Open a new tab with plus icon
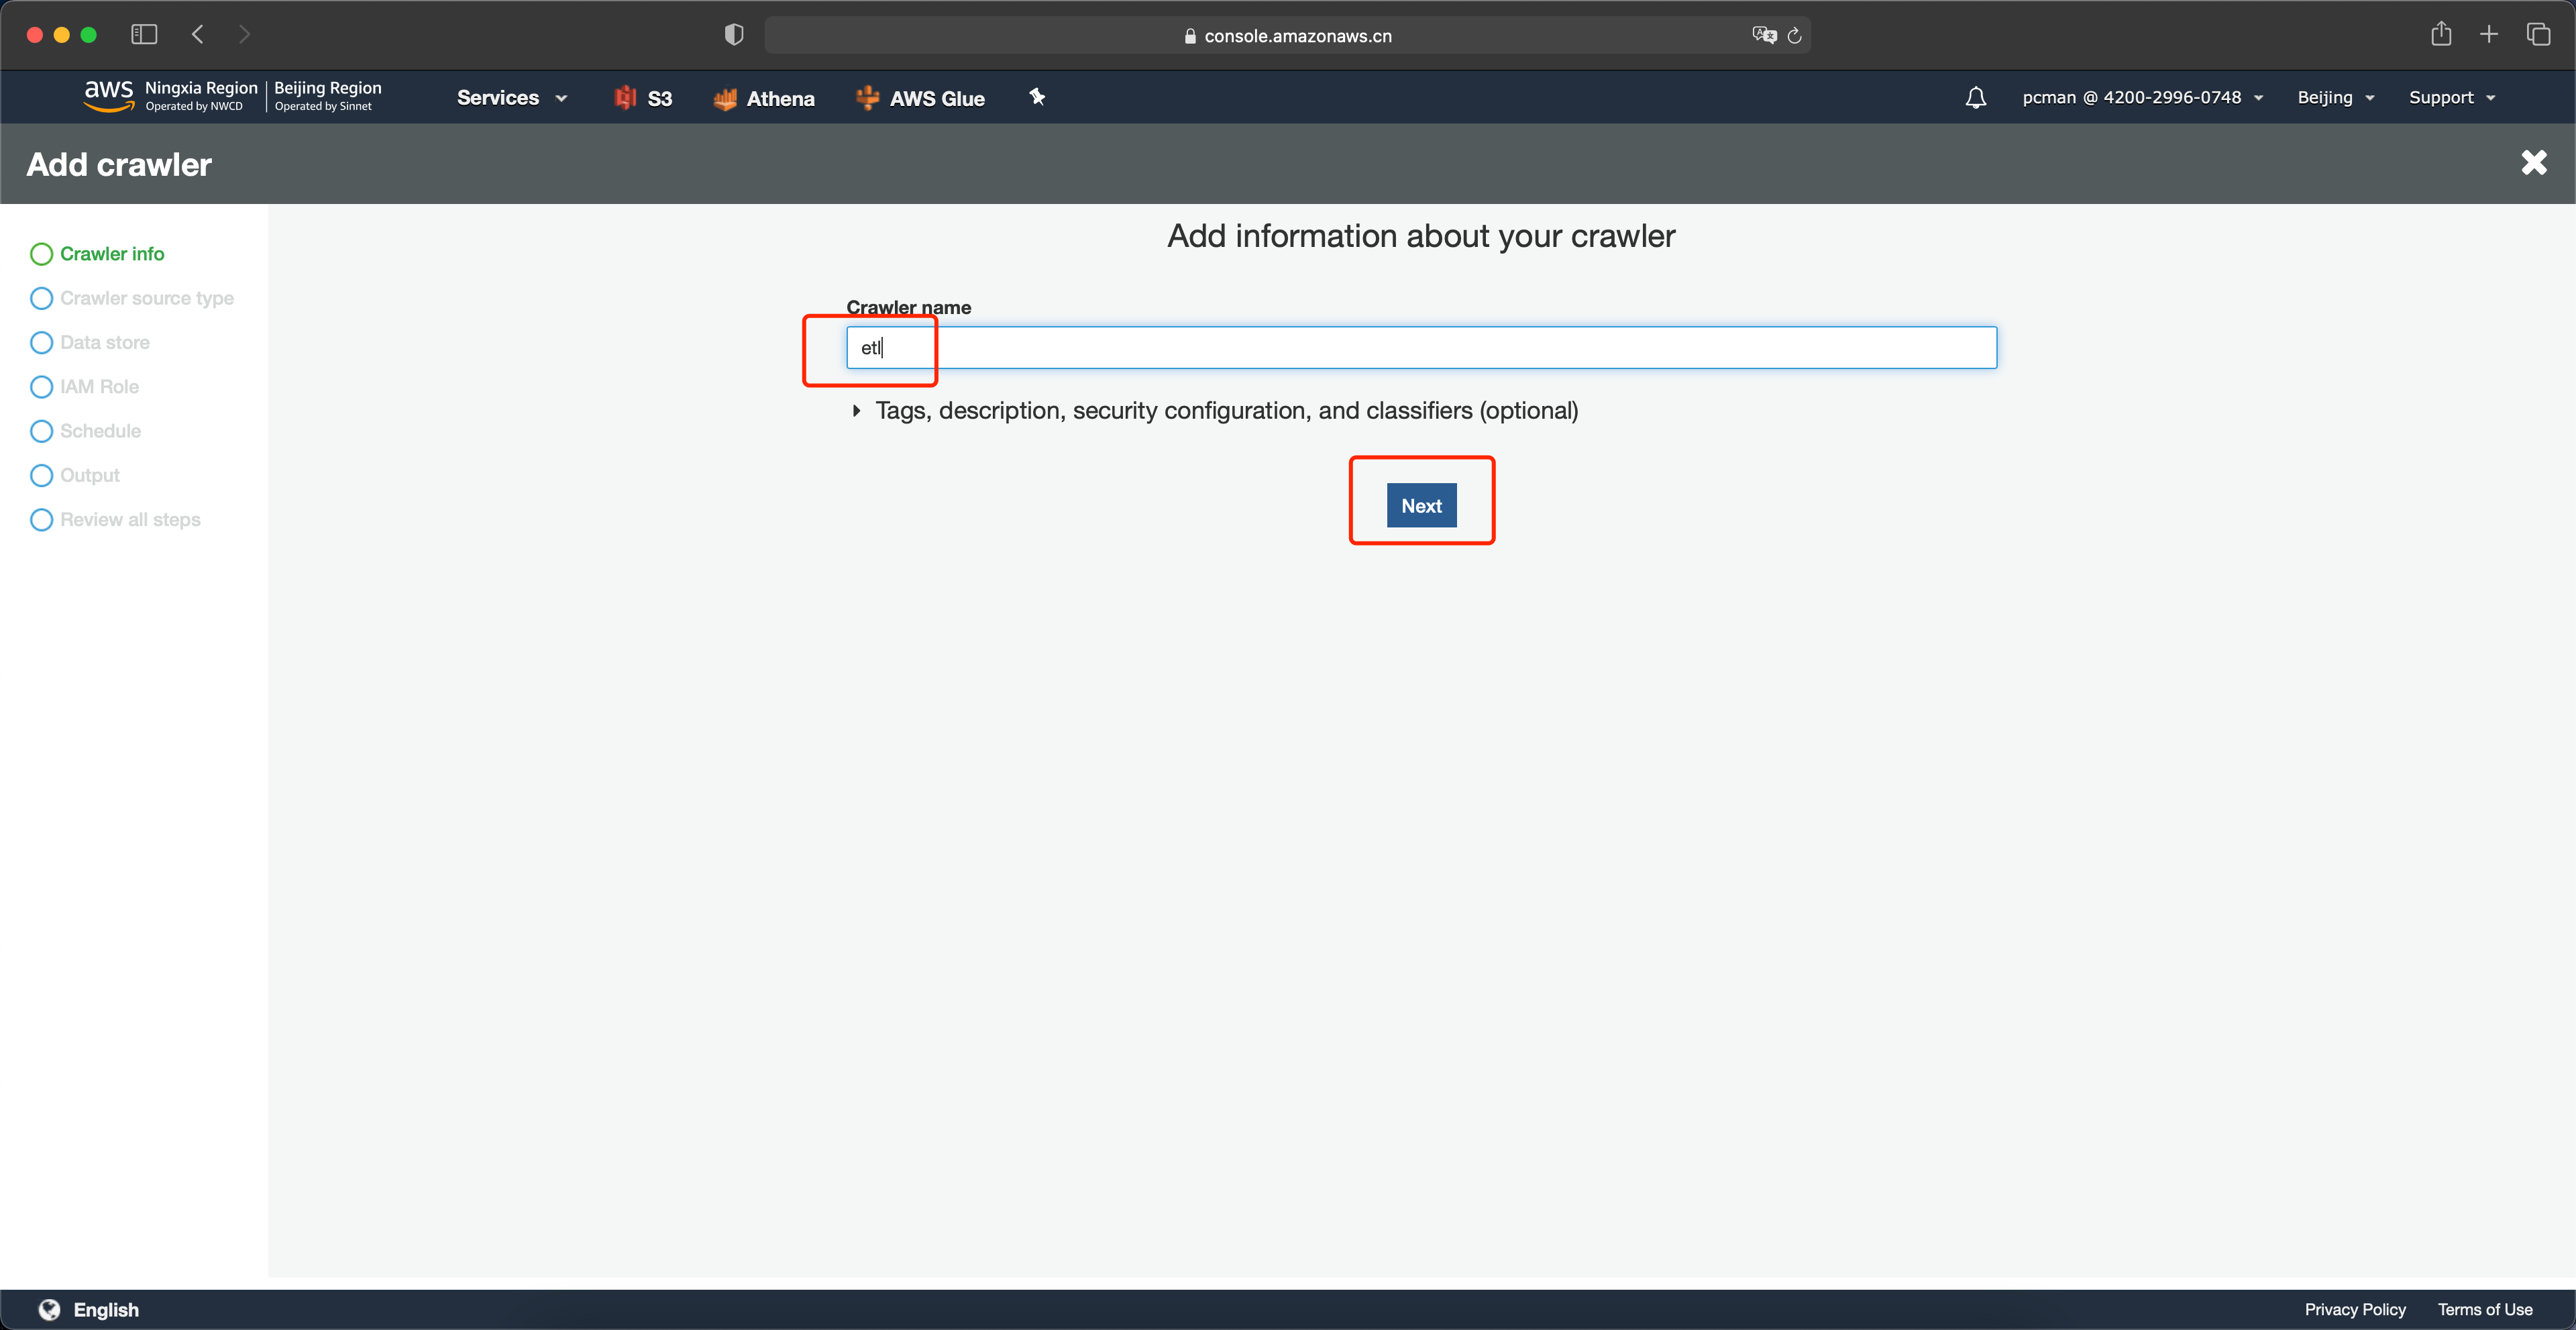The image size is (2576, 1330). coord(2489,34)
